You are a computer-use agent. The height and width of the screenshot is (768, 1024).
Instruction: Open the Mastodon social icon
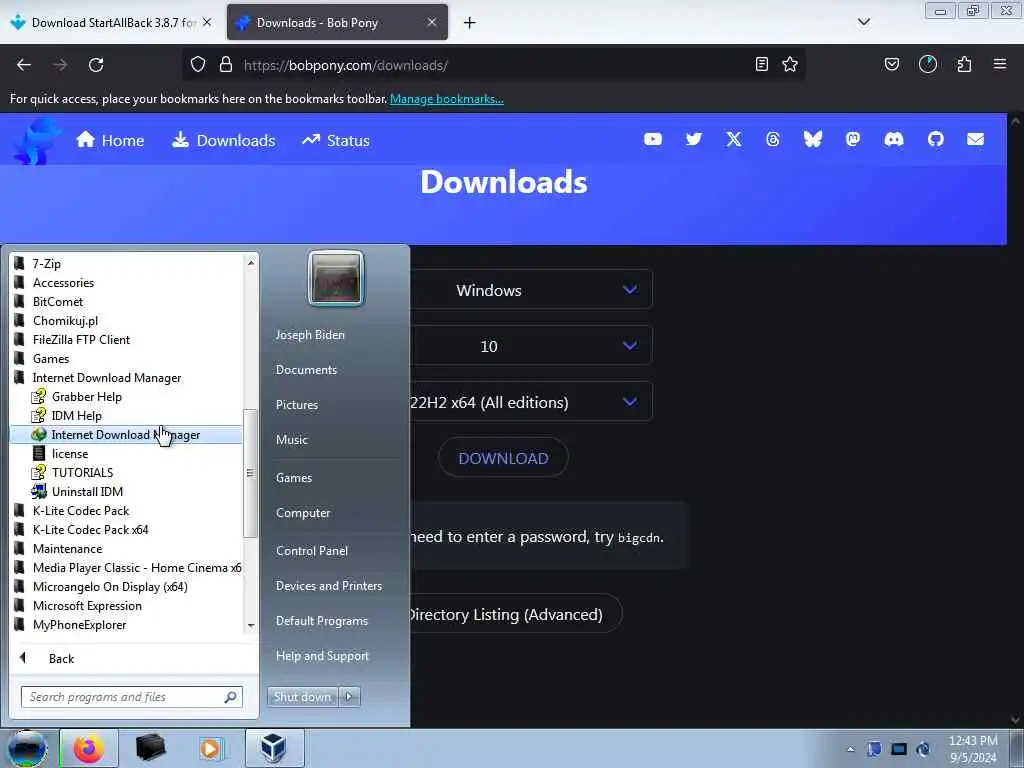coord(853,139)
